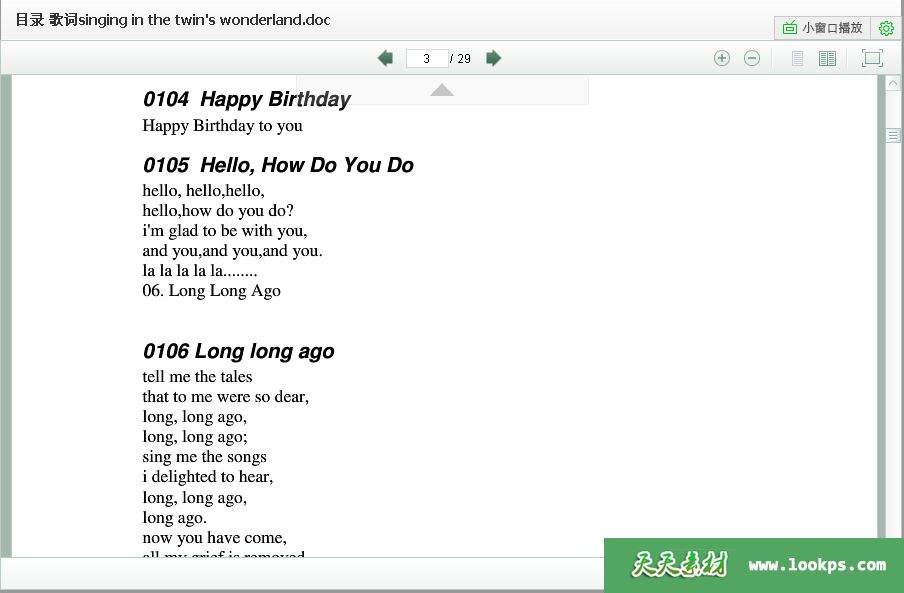Viewport: 904px width, 593px height.
Task: Enter fullscreen mode
Action: (872, 58)
